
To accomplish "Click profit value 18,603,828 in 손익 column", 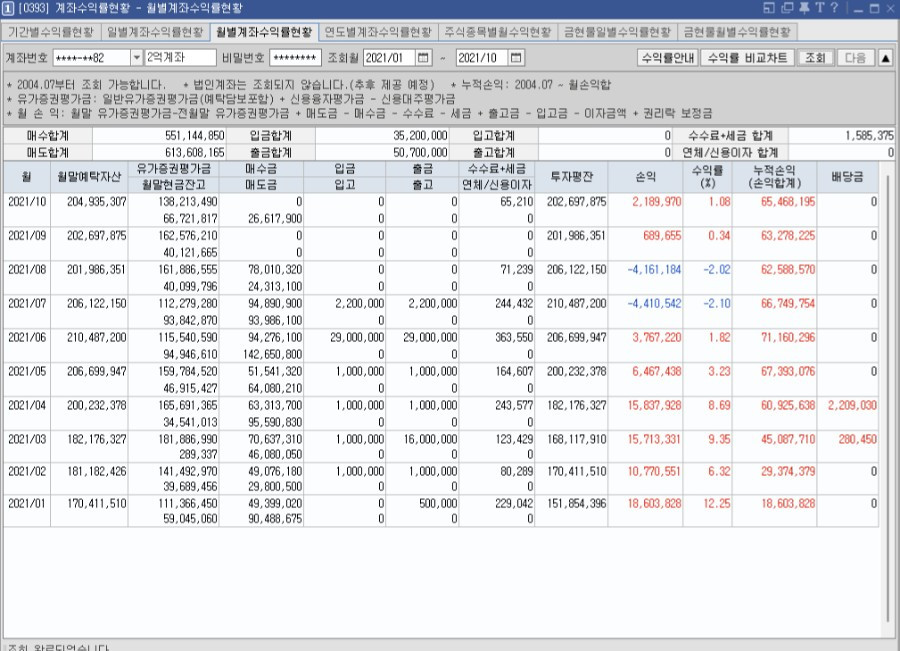I will tap(654, 503).
